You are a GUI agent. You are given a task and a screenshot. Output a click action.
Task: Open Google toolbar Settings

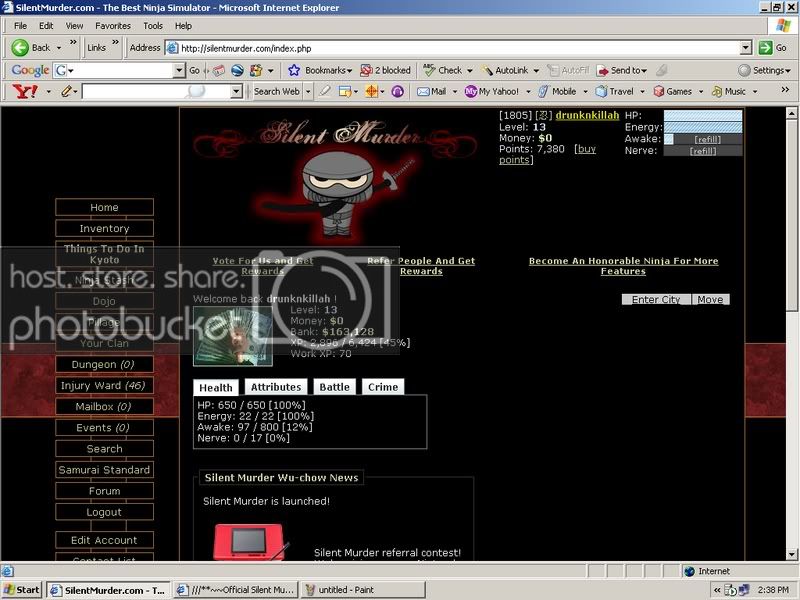(x=765, y=70)
